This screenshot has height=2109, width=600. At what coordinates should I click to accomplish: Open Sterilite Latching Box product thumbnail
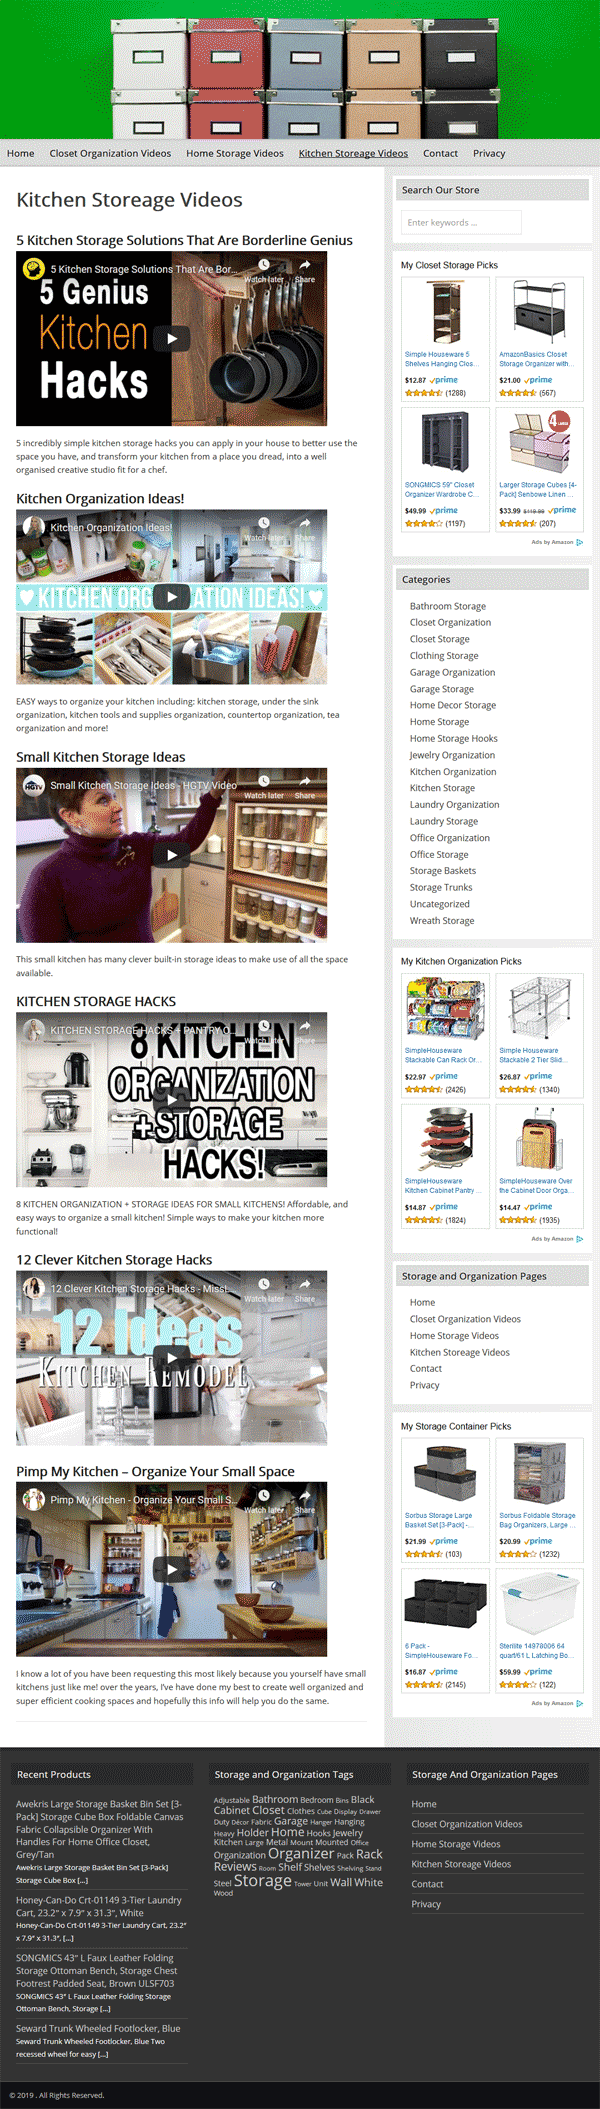click(540, 1604)
